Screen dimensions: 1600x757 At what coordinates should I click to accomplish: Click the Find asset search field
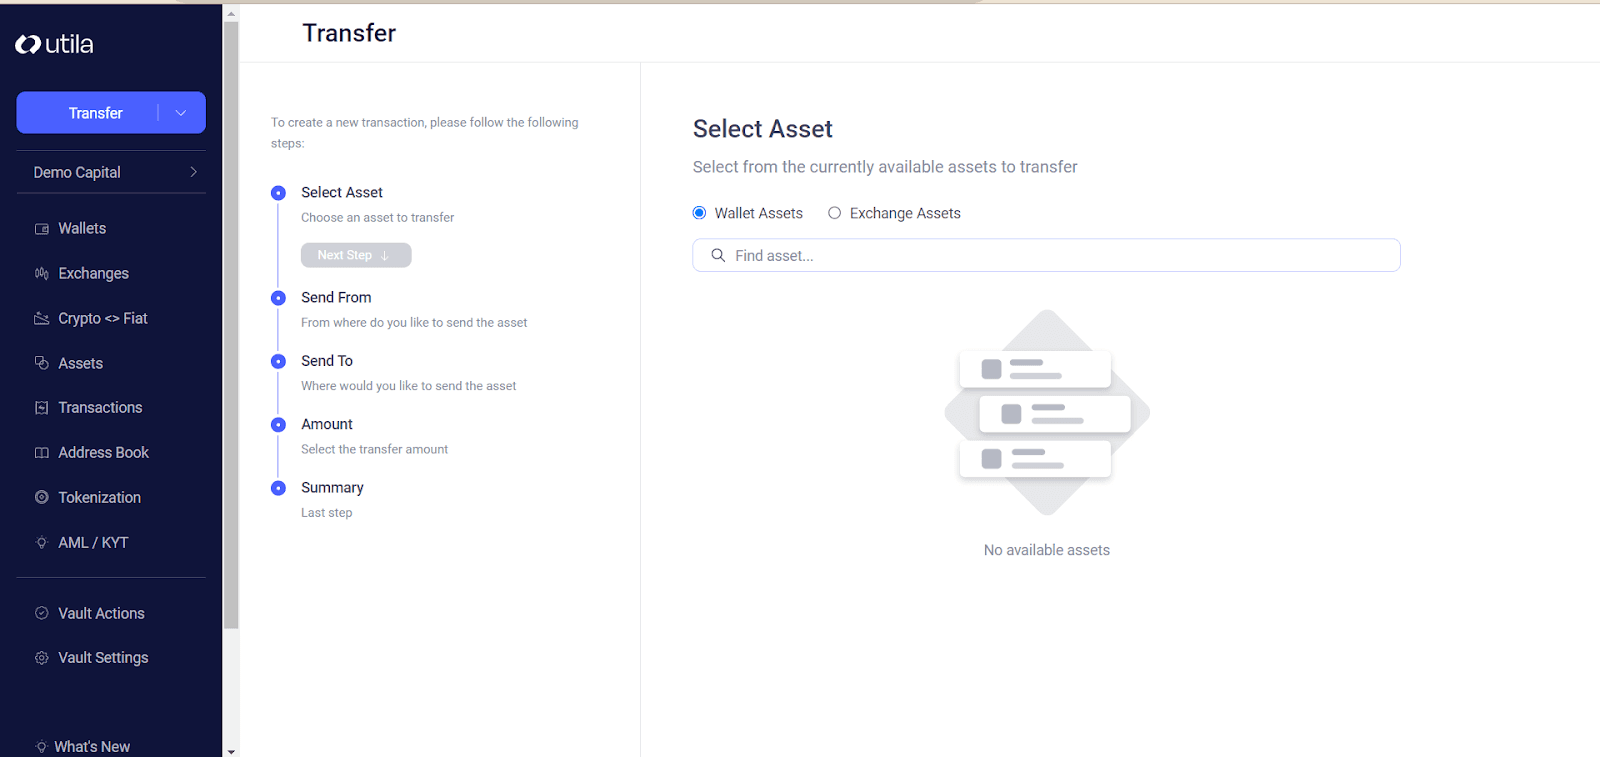click(1046, 255)
